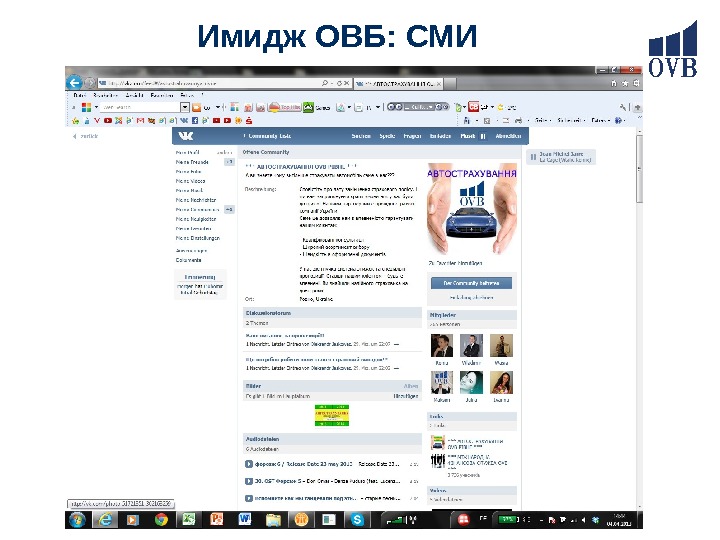Click the refresh icon in the address bar

click(340, 83)
